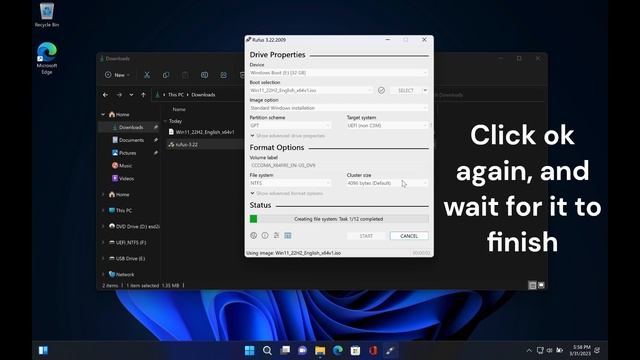Image resolution: width=640 pixels, height=360 pixels.
Task: Click the checksum icon beside boot selection
Action: coord(381,90)
